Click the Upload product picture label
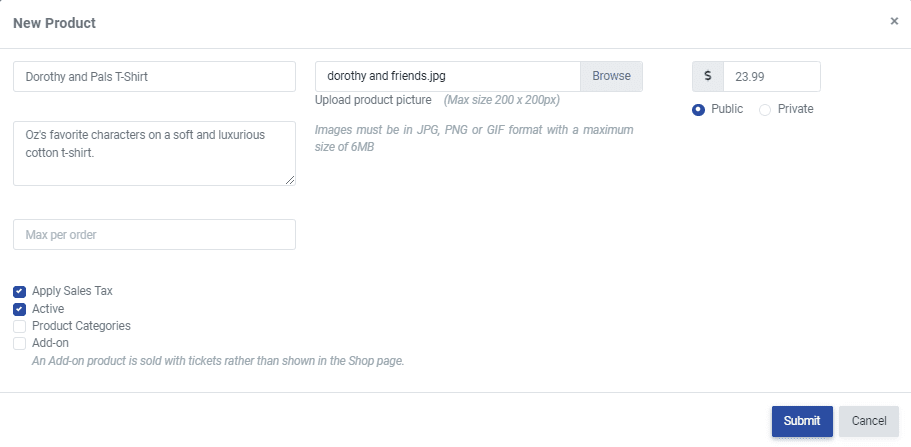 [x=373, y=100]
